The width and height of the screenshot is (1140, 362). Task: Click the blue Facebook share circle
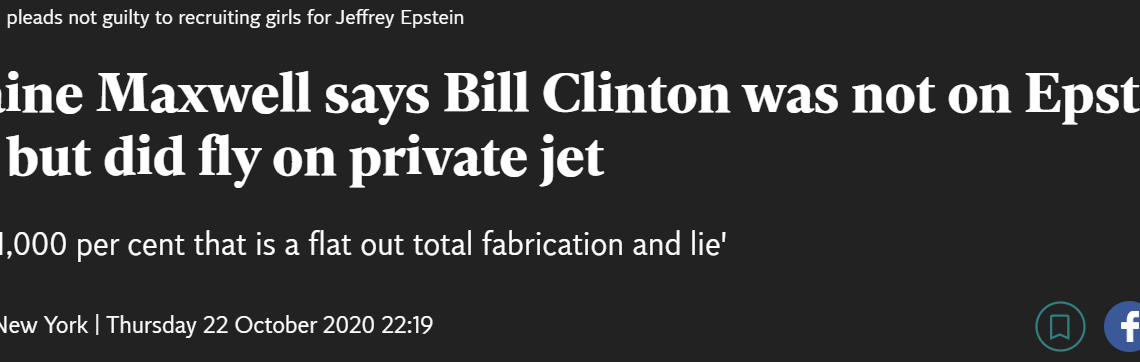(1123, 326)
